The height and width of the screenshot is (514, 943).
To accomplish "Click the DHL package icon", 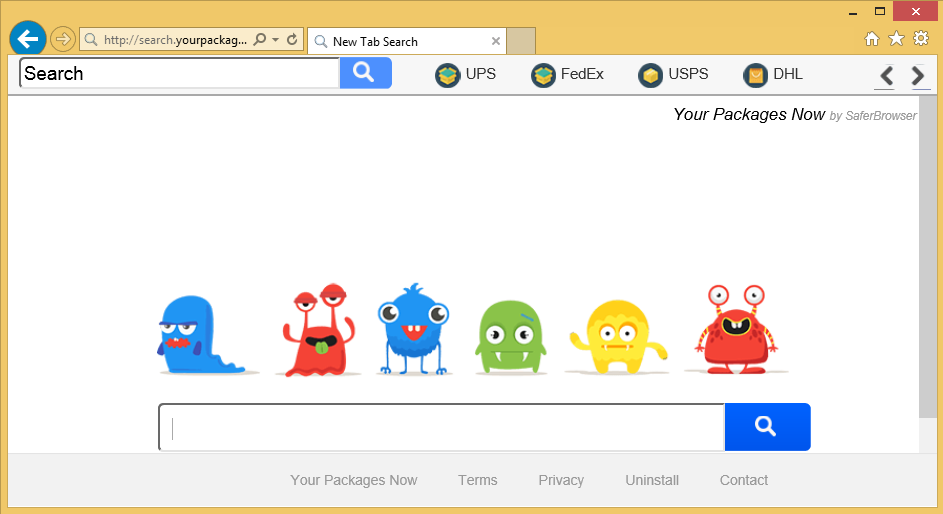I will pyautogui.click(x=755, y=75).
